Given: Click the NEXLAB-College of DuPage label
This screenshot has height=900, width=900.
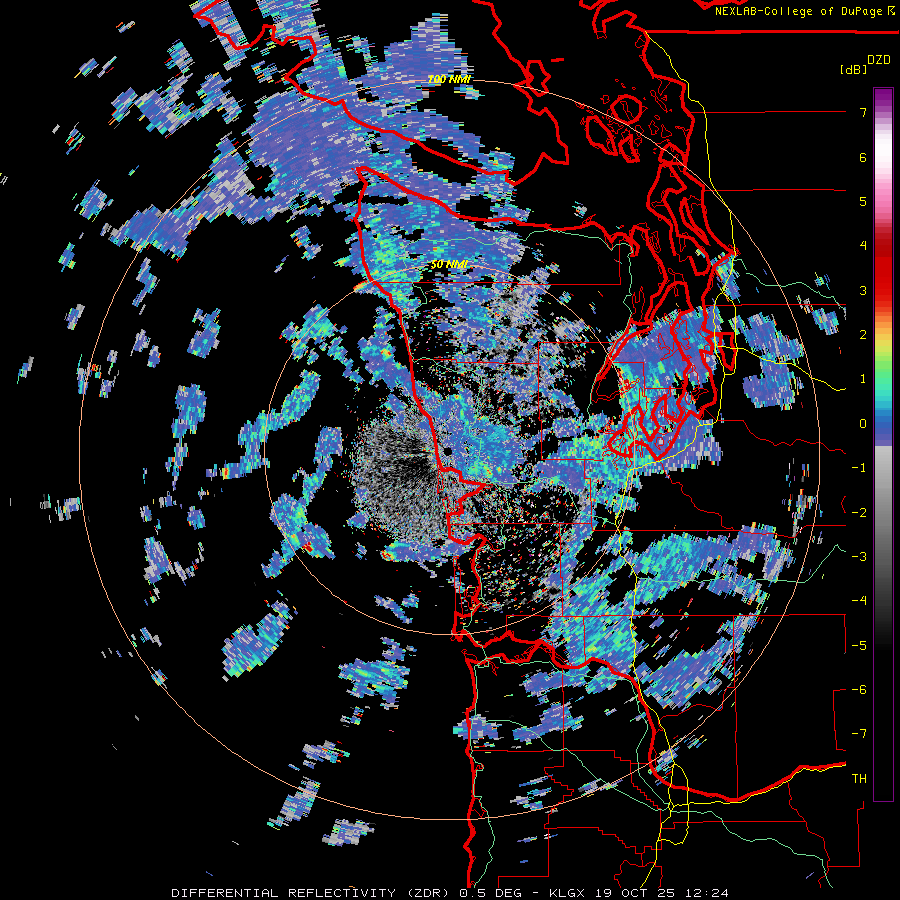Looking at the screenshot, I should pos(798,11).
